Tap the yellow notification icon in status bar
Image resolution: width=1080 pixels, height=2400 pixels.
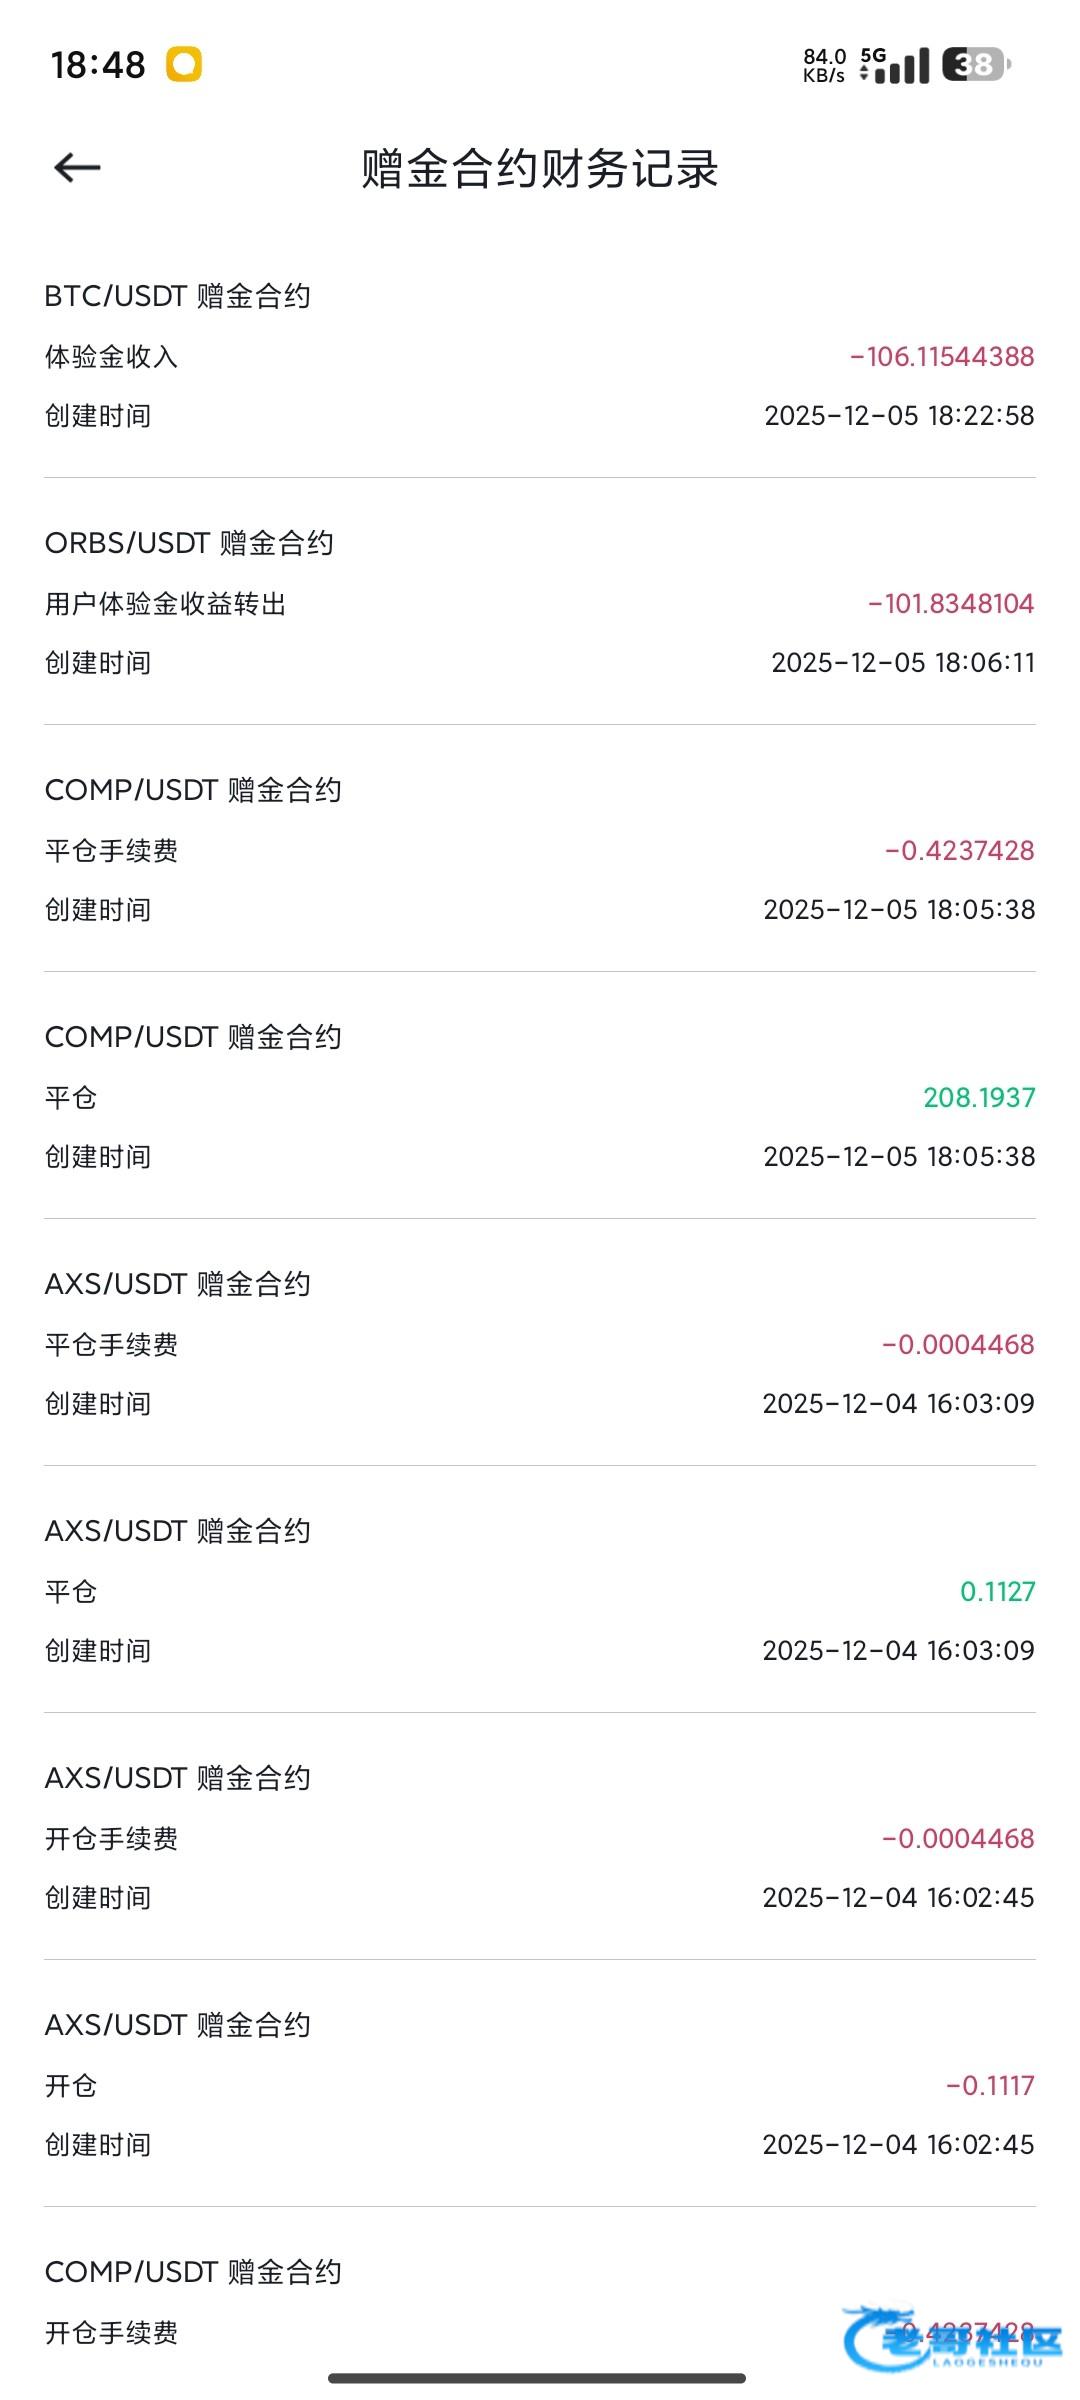(184, 64)
